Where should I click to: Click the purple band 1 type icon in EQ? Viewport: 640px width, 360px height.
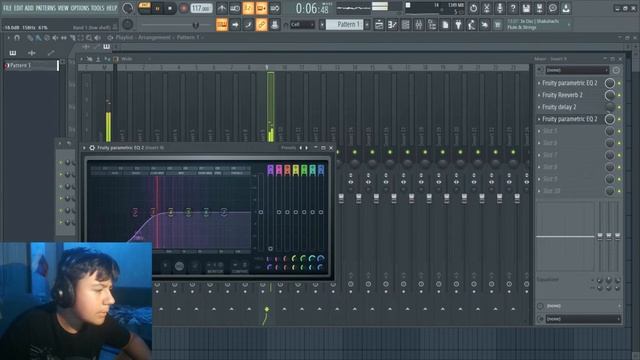(x=270, y=170)
